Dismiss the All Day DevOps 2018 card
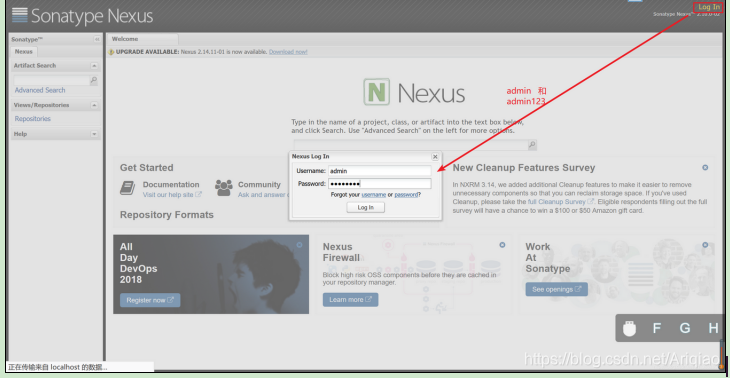Screen dimensions: 730x378 click(x=299, y=245)
